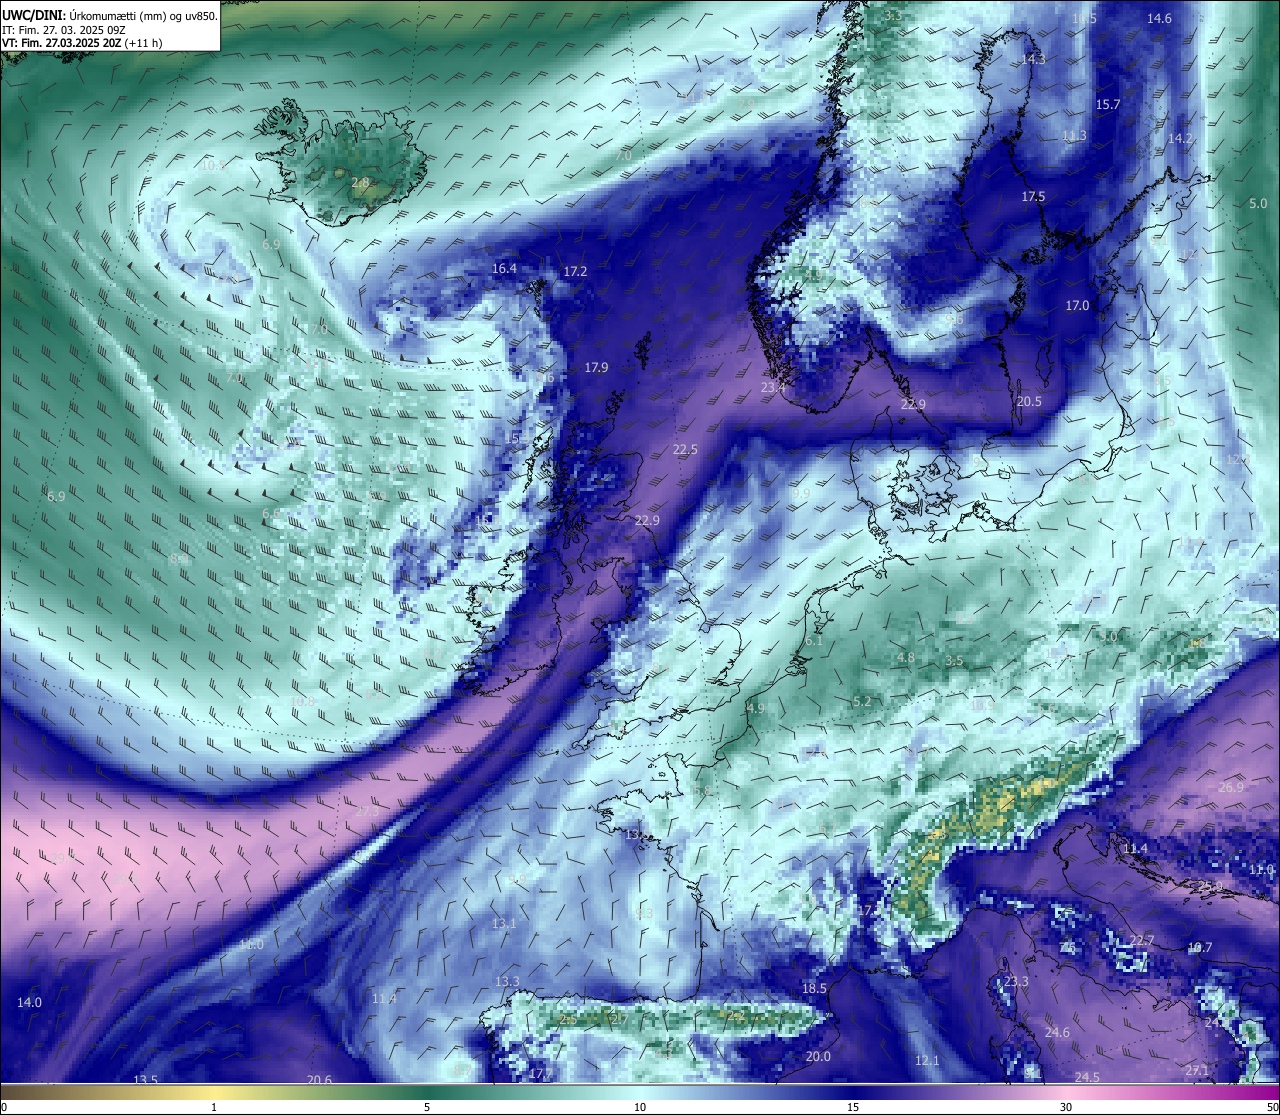This screenshot has width=1280, height=1115.
Task: Click the '1' tick label on the color scale
Action: (x=214, y=1107)
